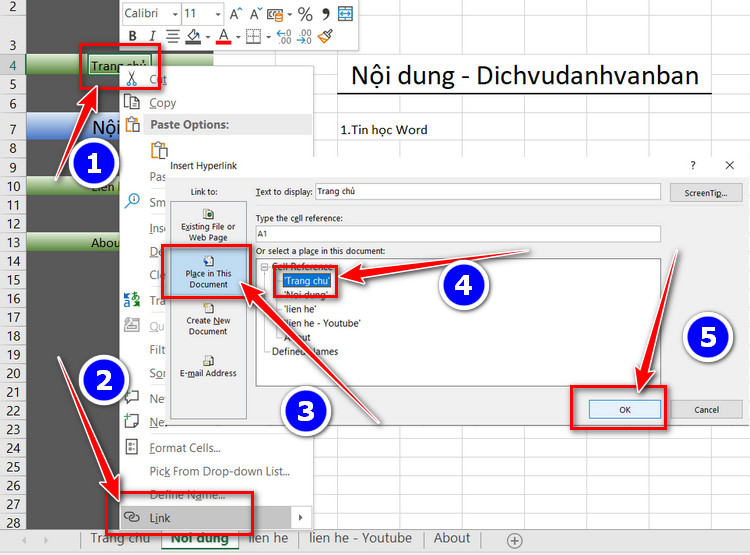Apply red font color icon

pyautogui.click(x=223, y=36)
